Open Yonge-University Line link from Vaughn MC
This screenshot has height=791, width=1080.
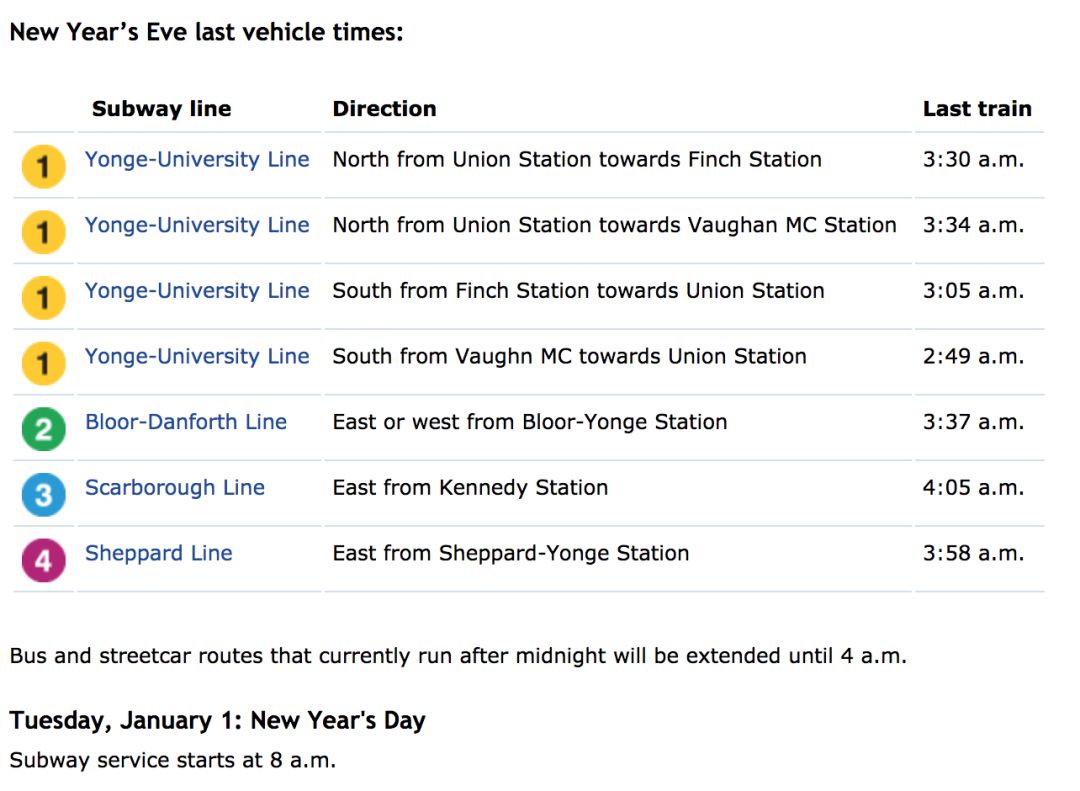(197, 356)
